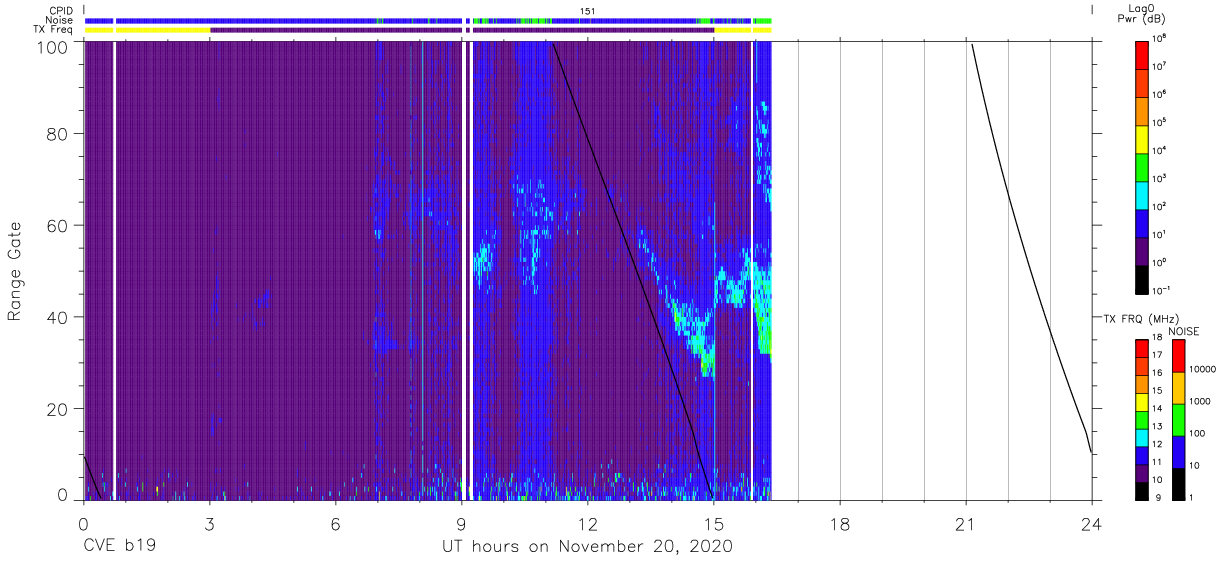Select the cyan segment of TX FRQ colorbar
The height and width of the screenshot is (567, 1228).
pyautogui.click(x=1142, y=438)
